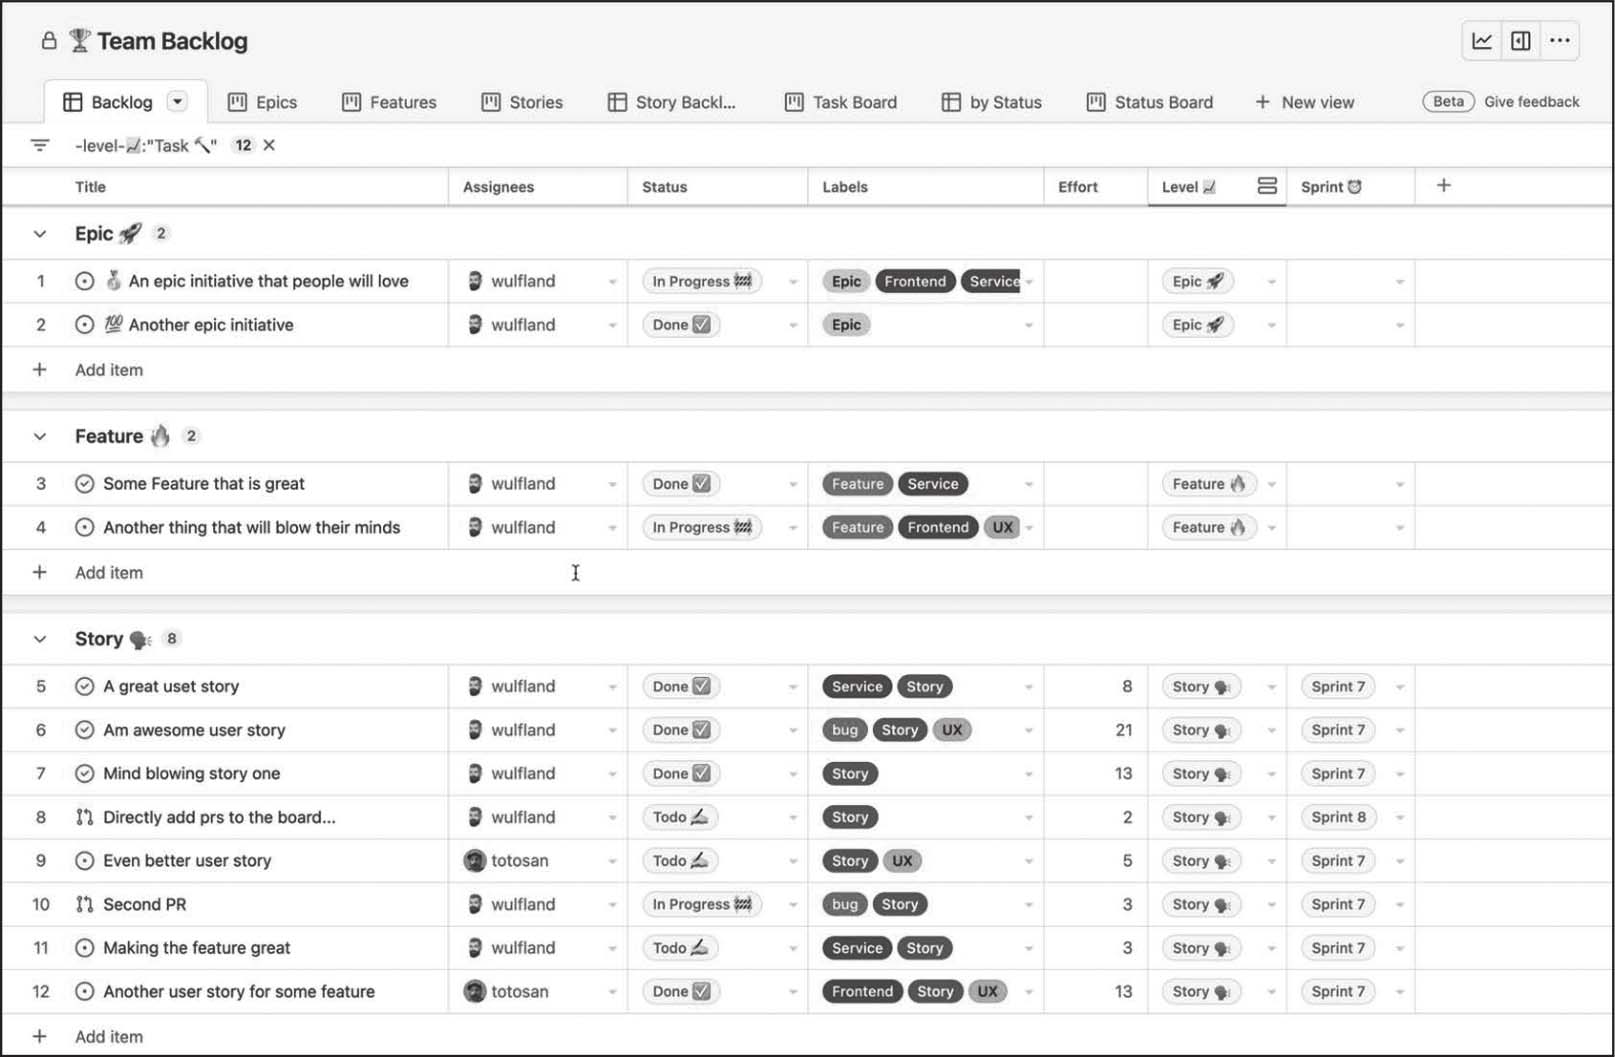The width and height of the screenshot is (1615, 1057).
Task: Add a new field with the plus icon
Action: pyautogui.click(x=1443, y=186)
